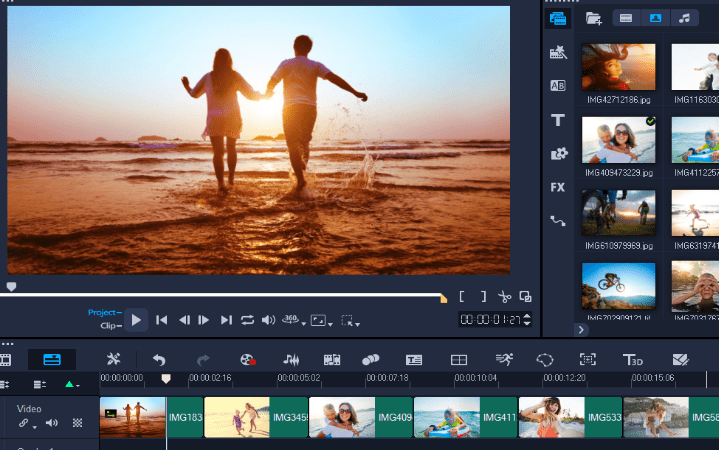Open the 3D Title editor

[x=632, y=359]
